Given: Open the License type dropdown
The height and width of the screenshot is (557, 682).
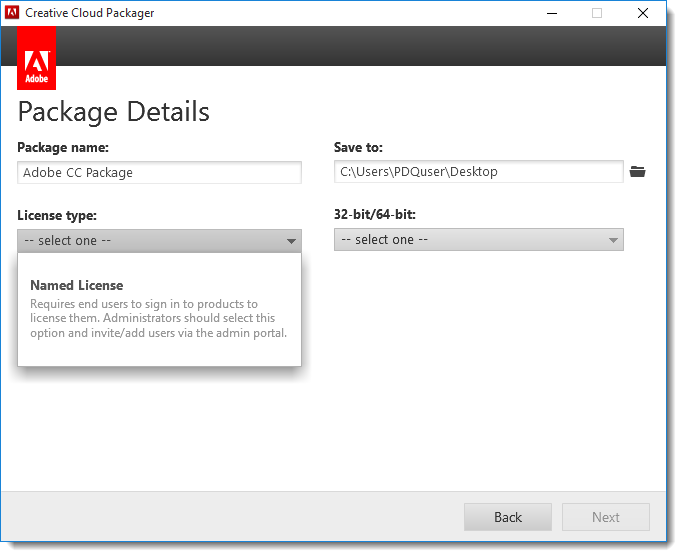Looking at the screenshot, I should pyautogui.click(x=159, y=241).
